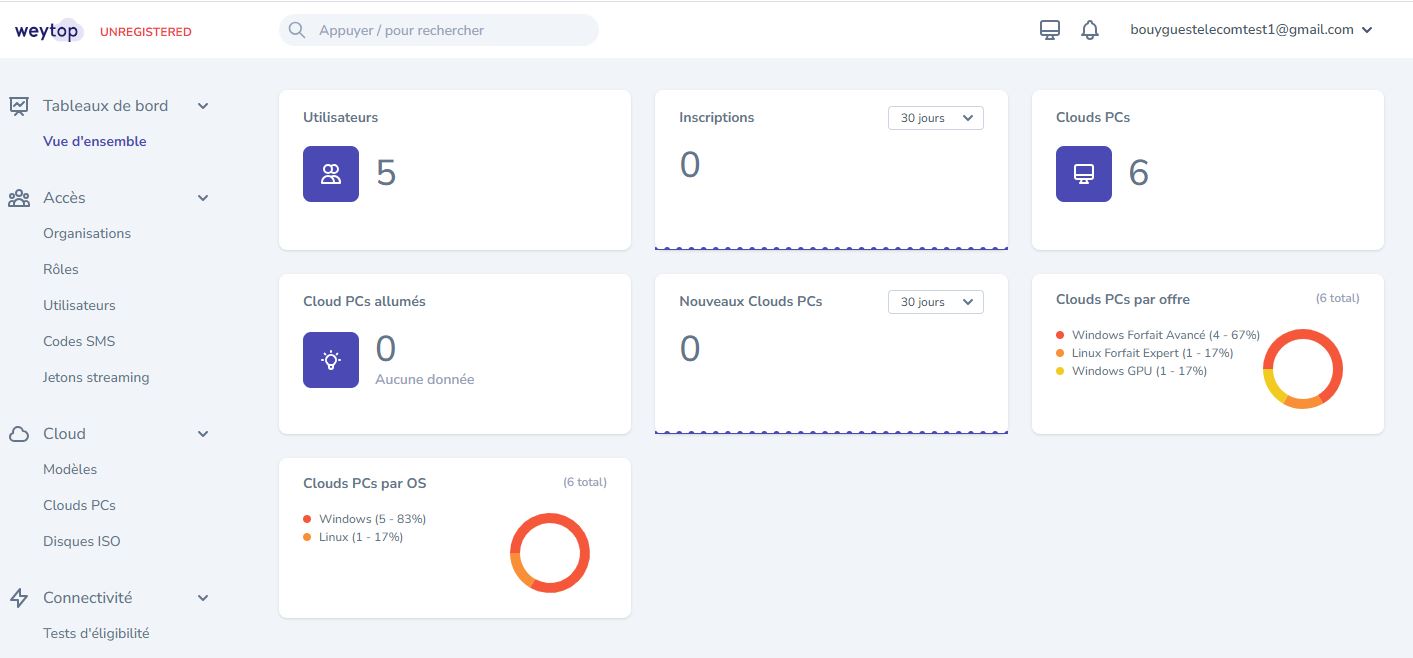Viewport: 1413px width, 658px height.
Task: Click the monitor icon in the top bar
Action: pyautogui.click(x=1049, y=29)
